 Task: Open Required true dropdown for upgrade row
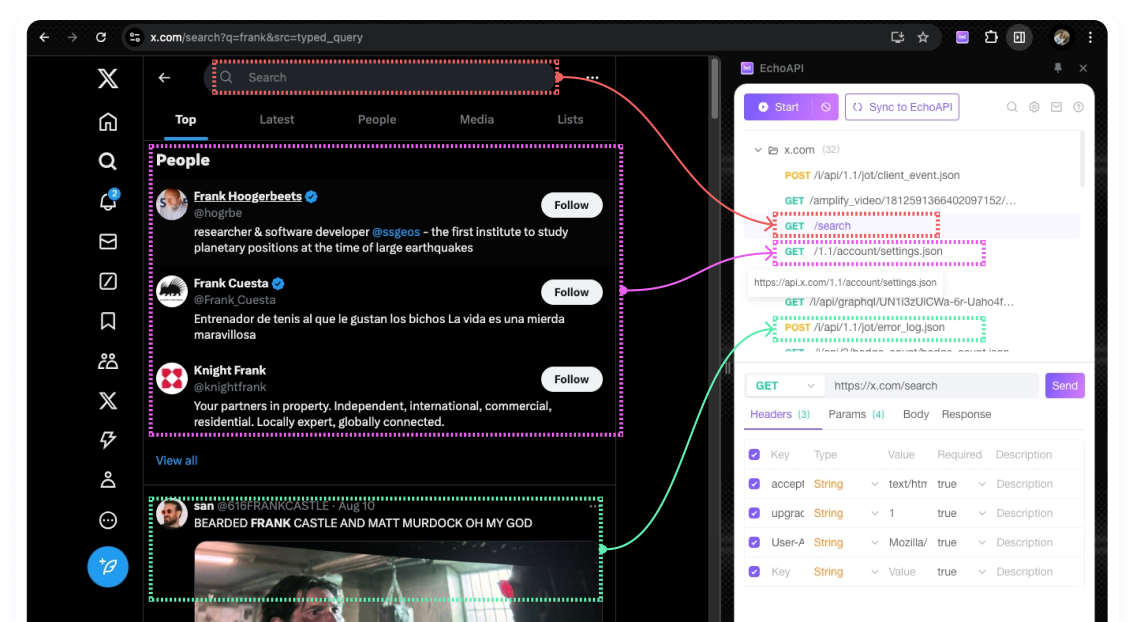point(961,513)
